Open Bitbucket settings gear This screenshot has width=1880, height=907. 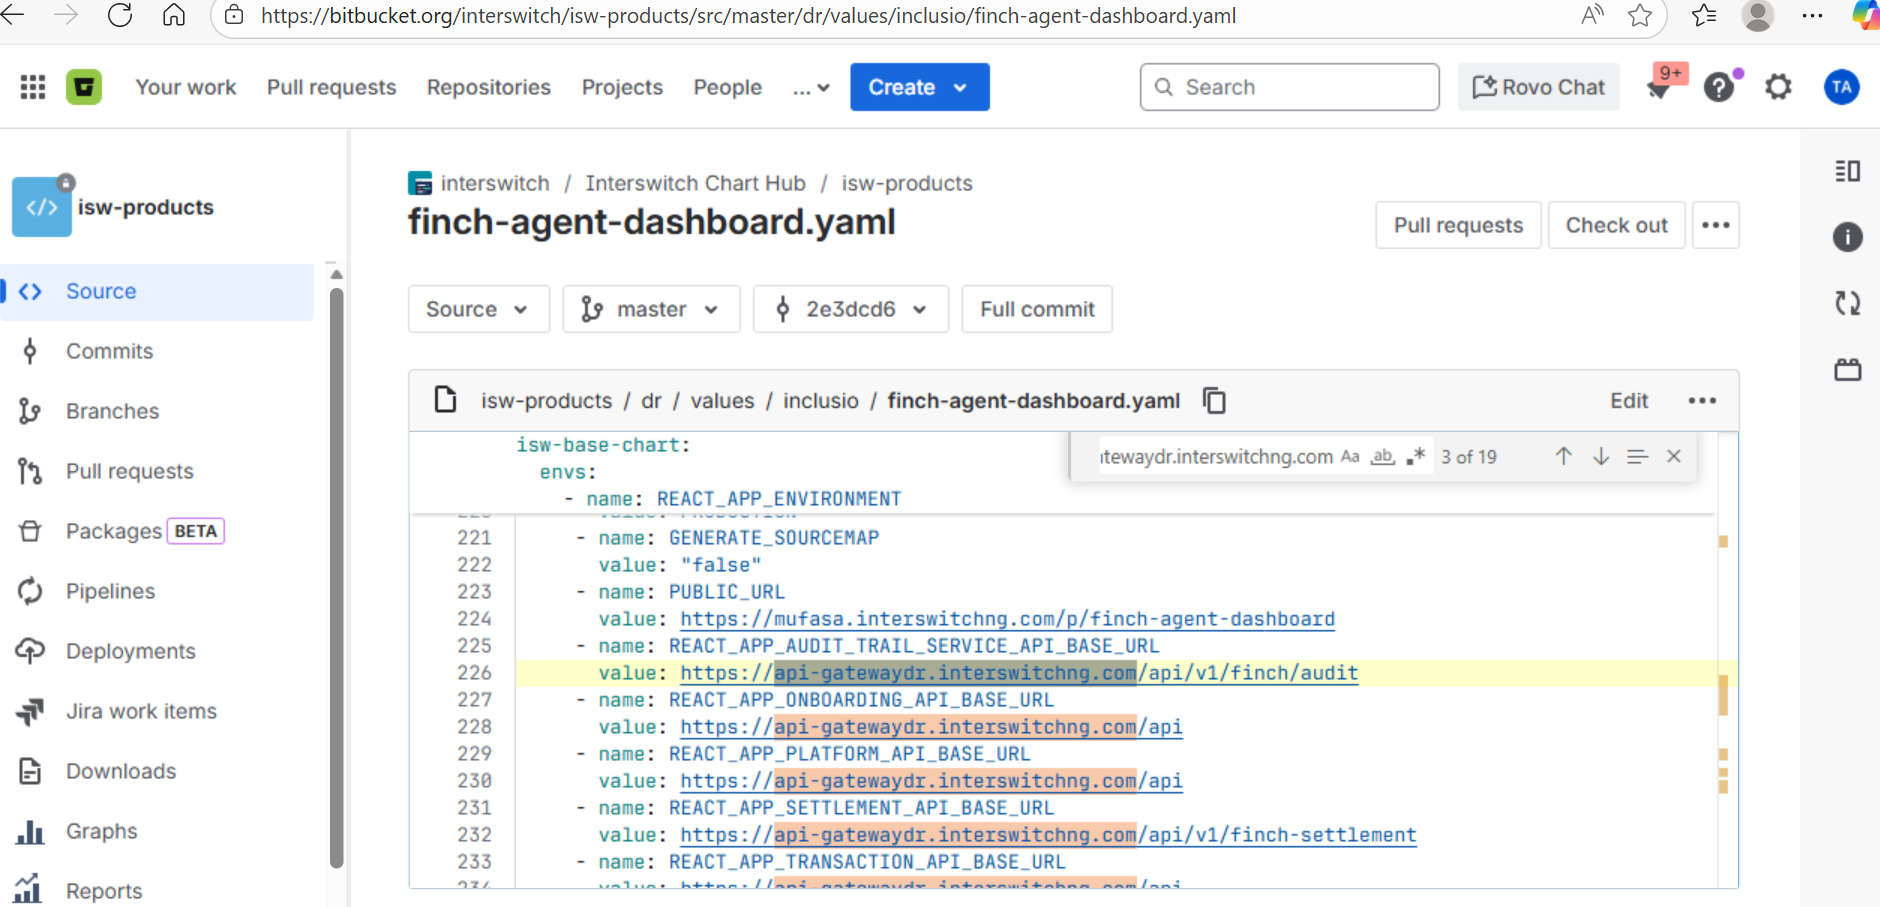pos(1778,87)
